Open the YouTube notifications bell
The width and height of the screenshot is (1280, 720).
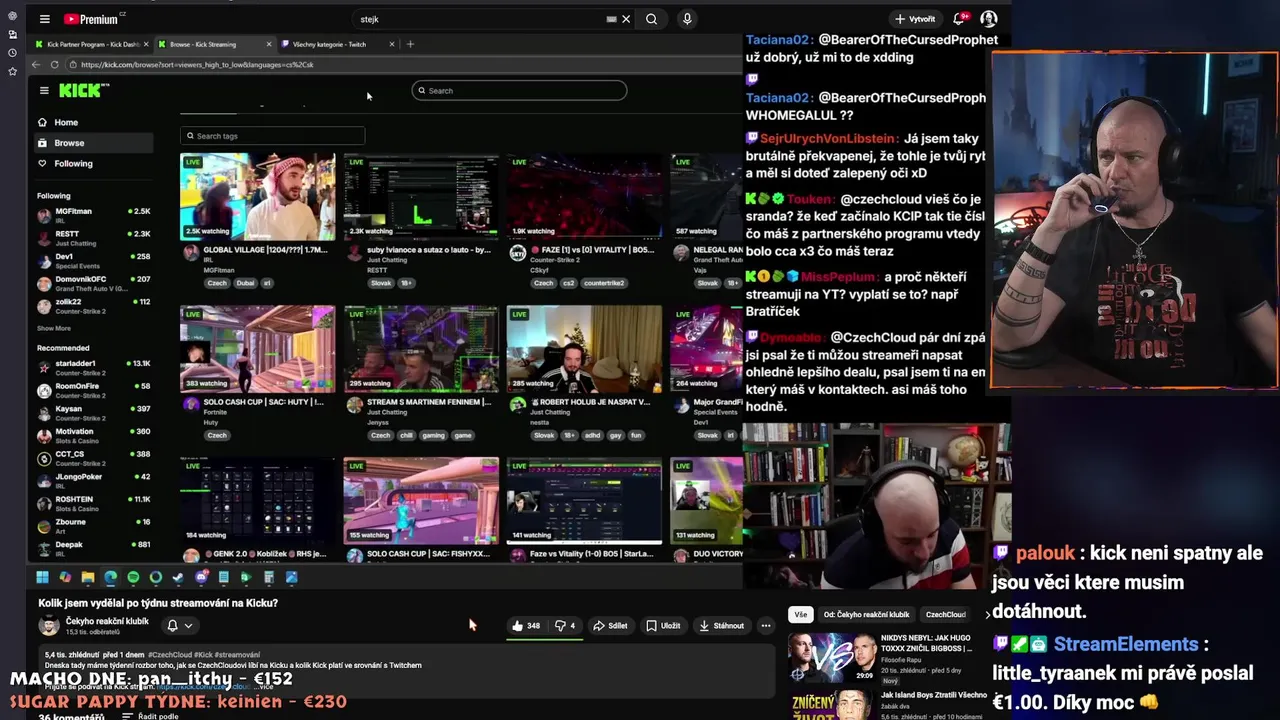(x=960, y=19)
